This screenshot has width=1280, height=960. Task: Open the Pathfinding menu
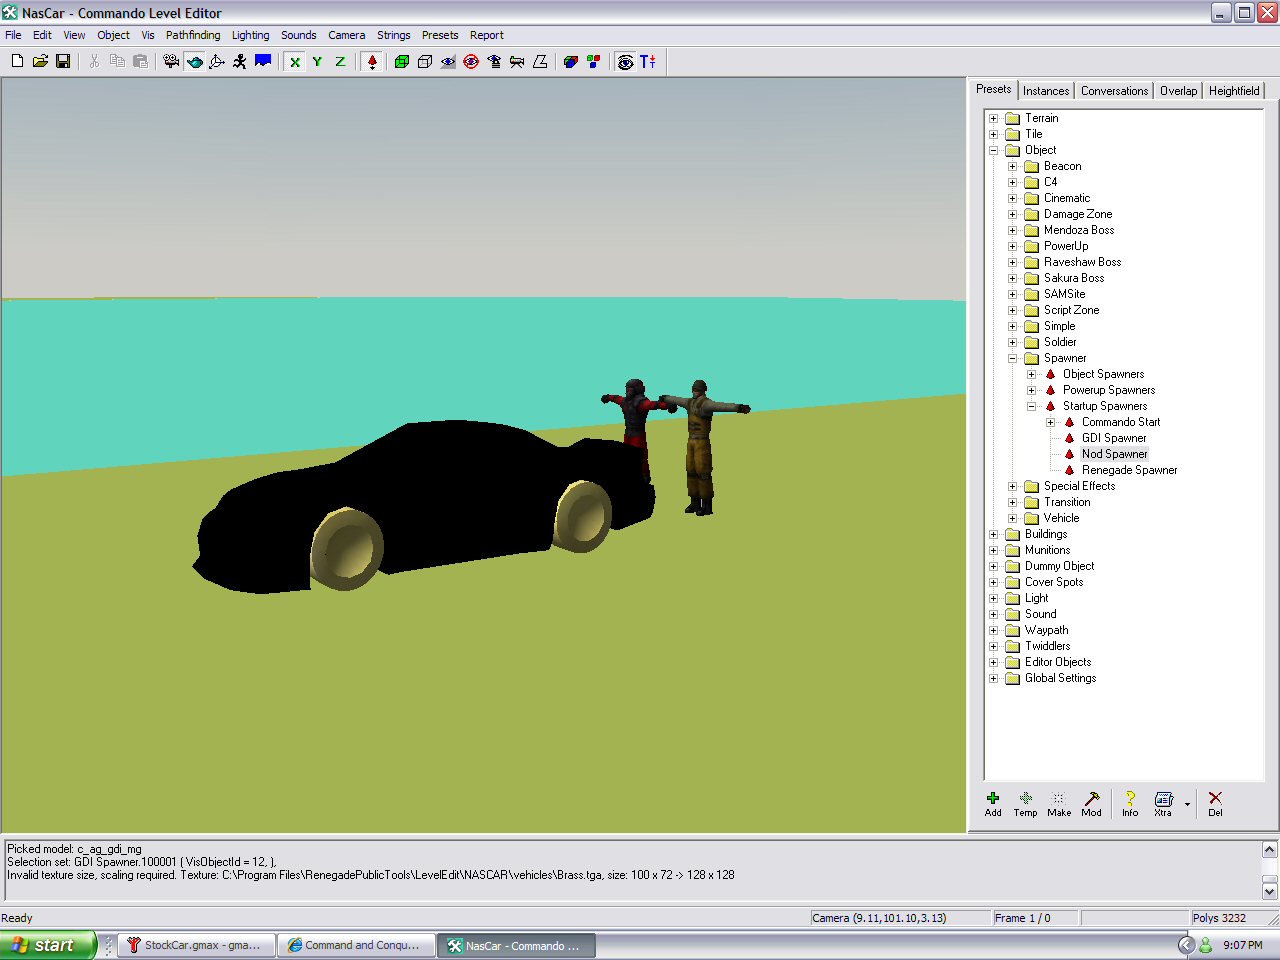(x=192, y=35)
